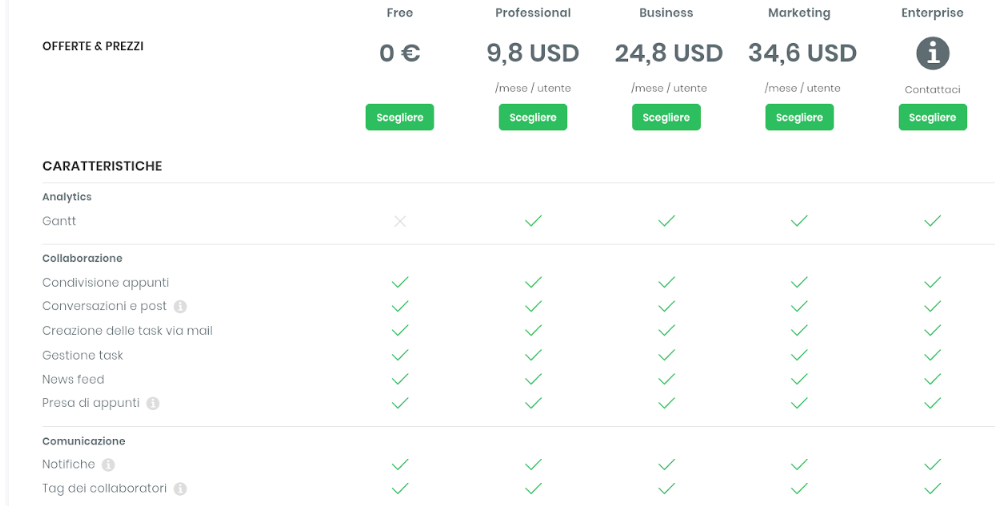Click the Creazione delle task via mail row label

tap(128, 331)
